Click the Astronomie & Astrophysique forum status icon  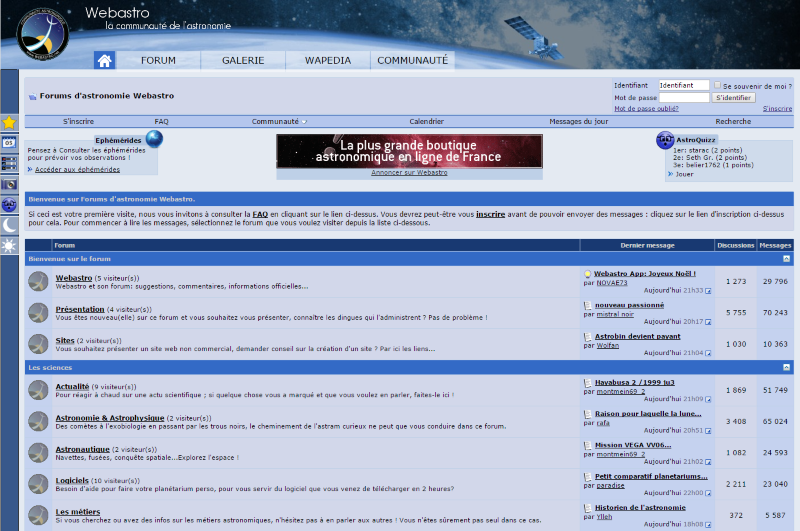[38, 421]
